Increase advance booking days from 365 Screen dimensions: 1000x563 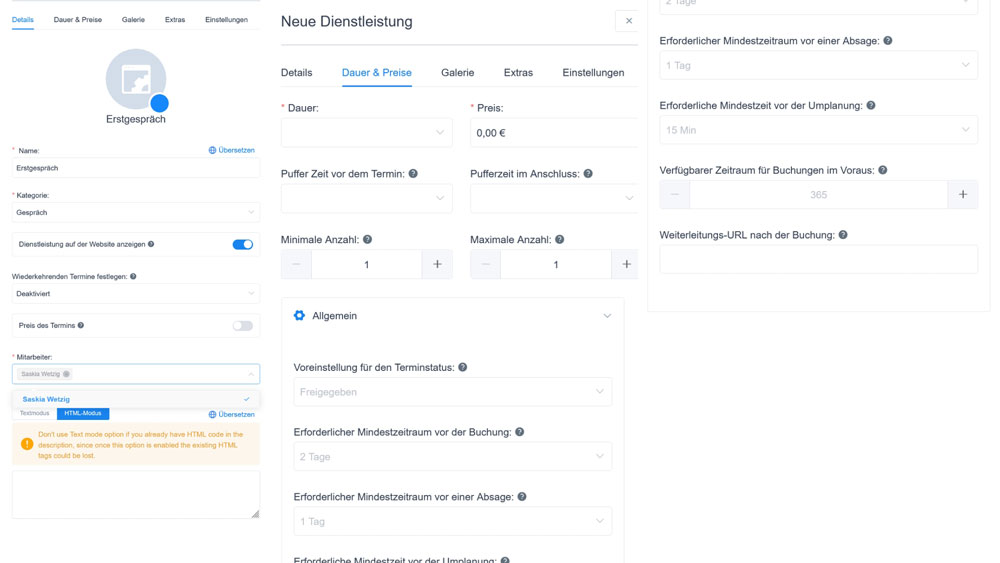[x=962, y=194]
